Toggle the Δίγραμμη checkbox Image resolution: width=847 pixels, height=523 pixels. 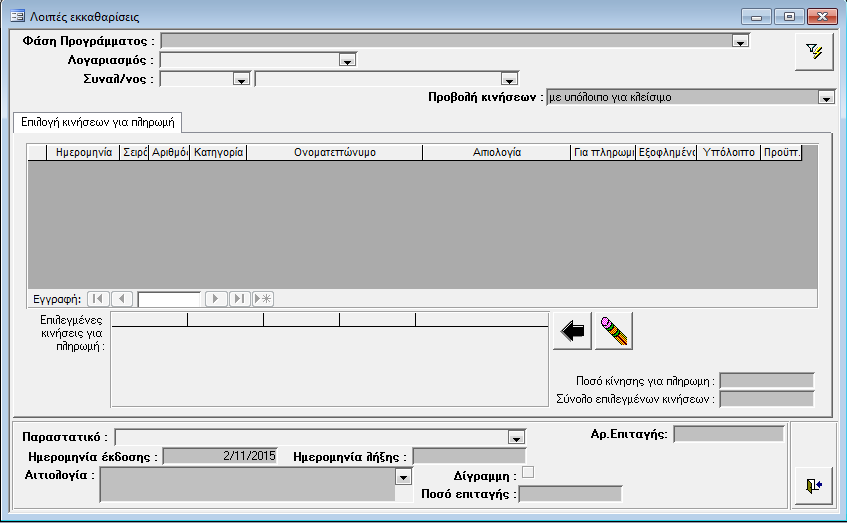(528, 472)
